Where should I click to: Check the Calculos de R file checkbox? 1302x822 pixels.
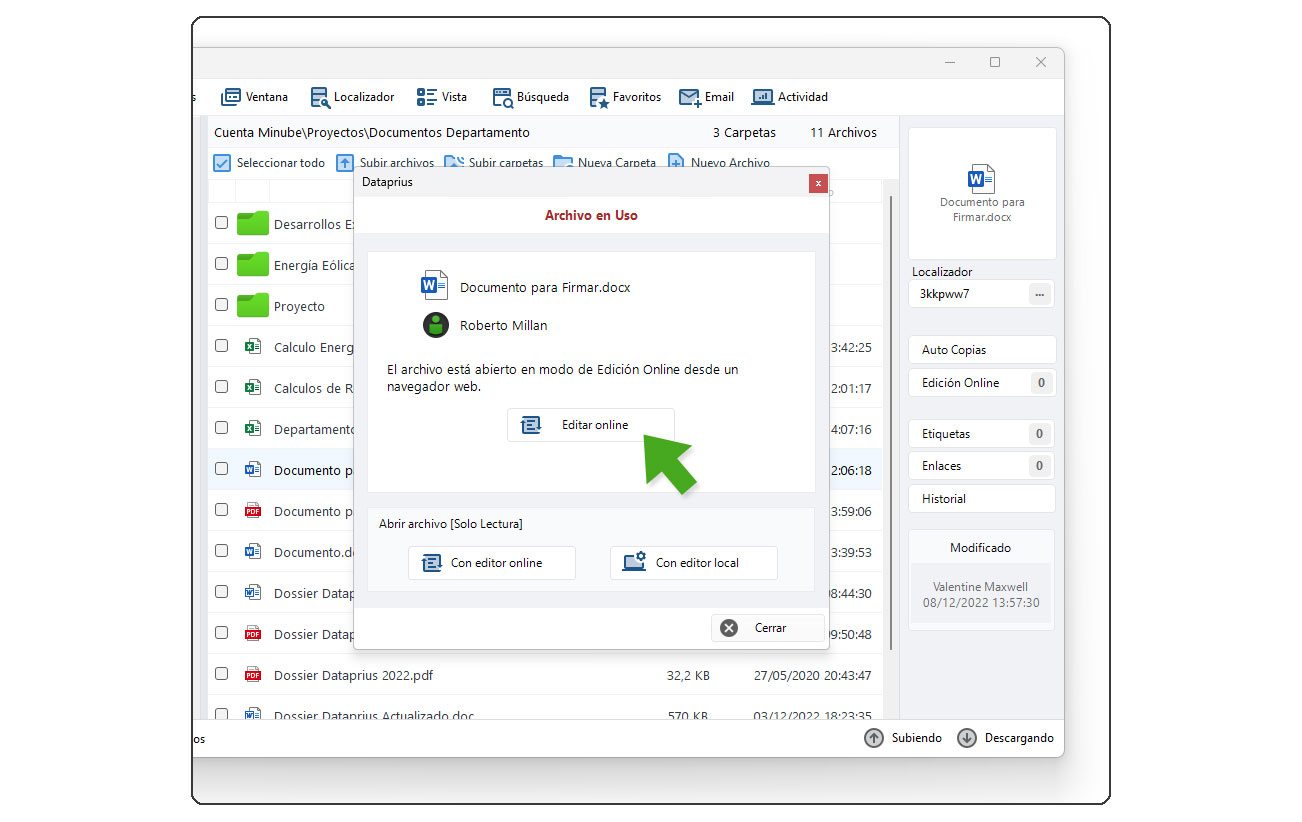click(x=222, y=387)
